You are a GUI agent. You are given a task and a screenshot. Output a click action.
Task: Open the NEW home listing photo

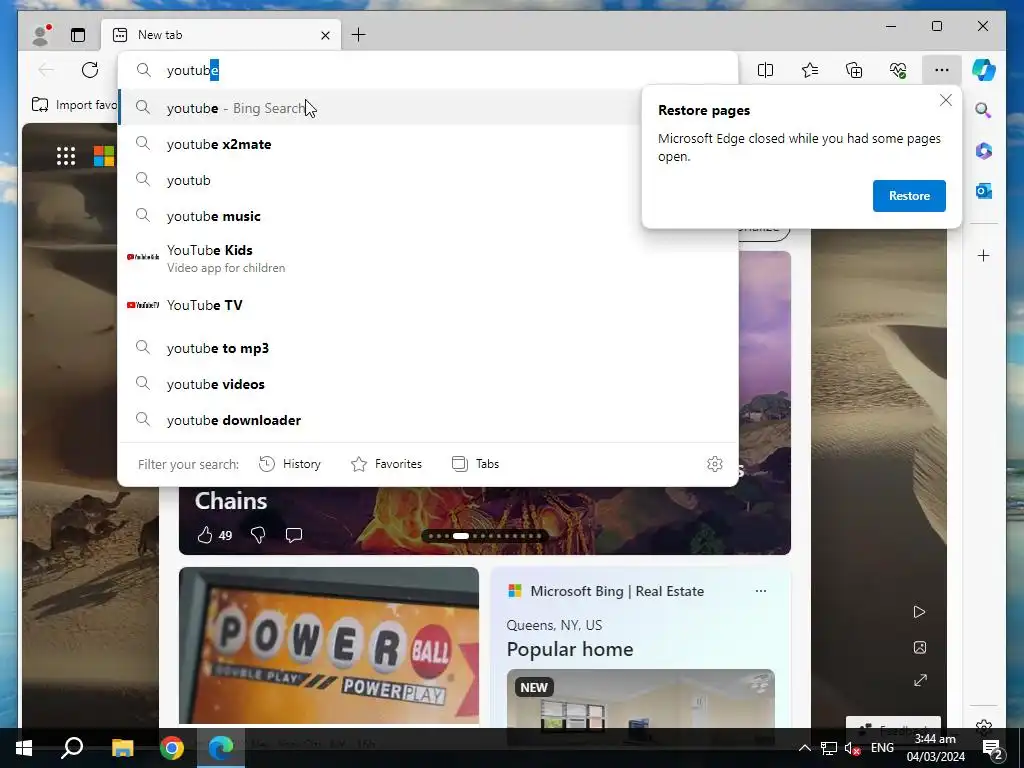641,699
